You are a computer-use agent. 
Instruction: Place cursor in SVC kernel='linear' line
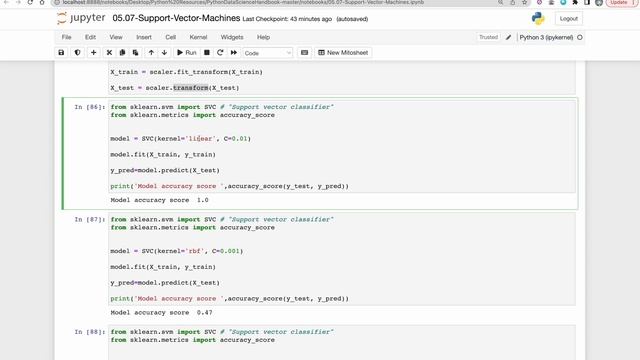(x=180, y=139)
